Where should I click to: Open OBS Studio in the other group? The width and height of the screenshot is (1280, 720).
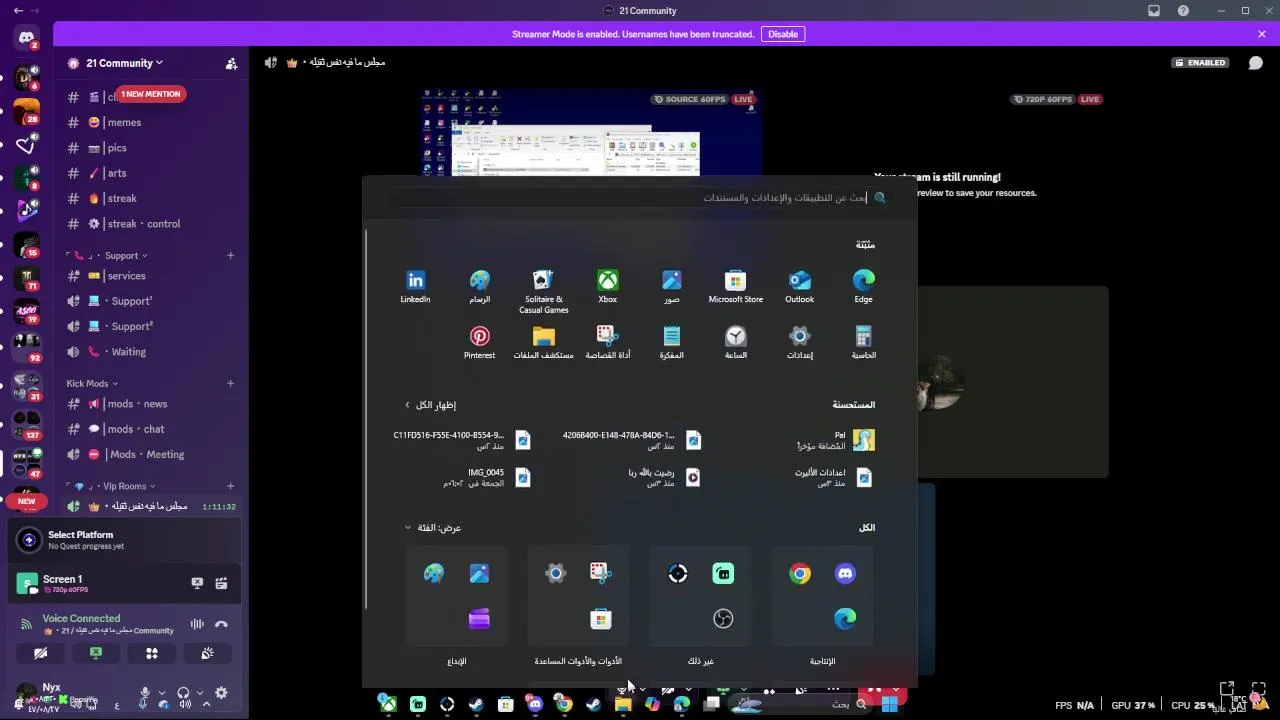723,619
